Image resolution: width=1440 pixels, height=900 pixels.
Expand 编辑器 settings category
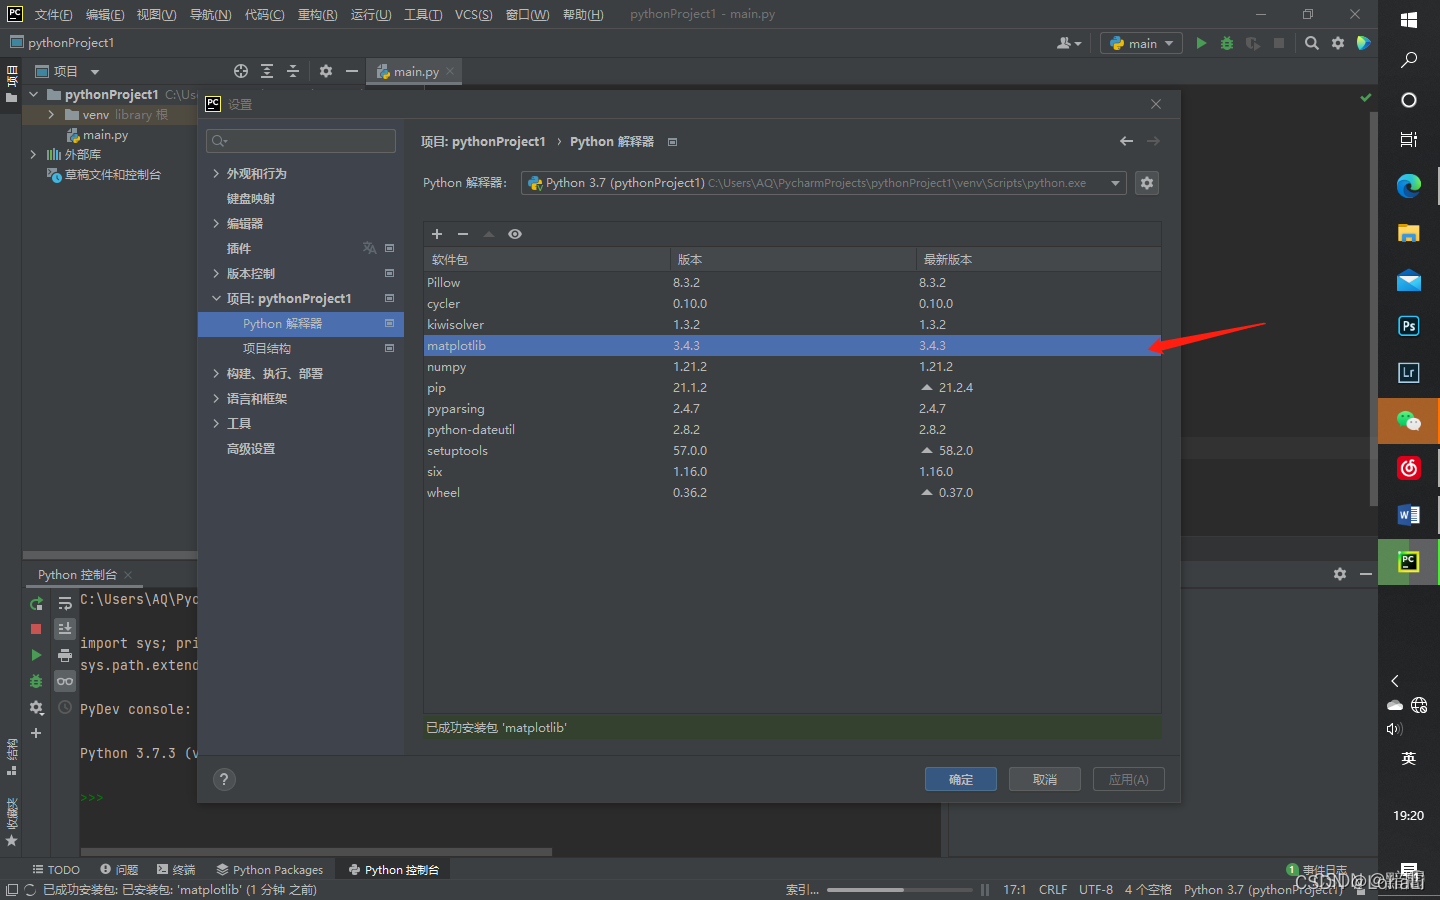click(216, 223)
